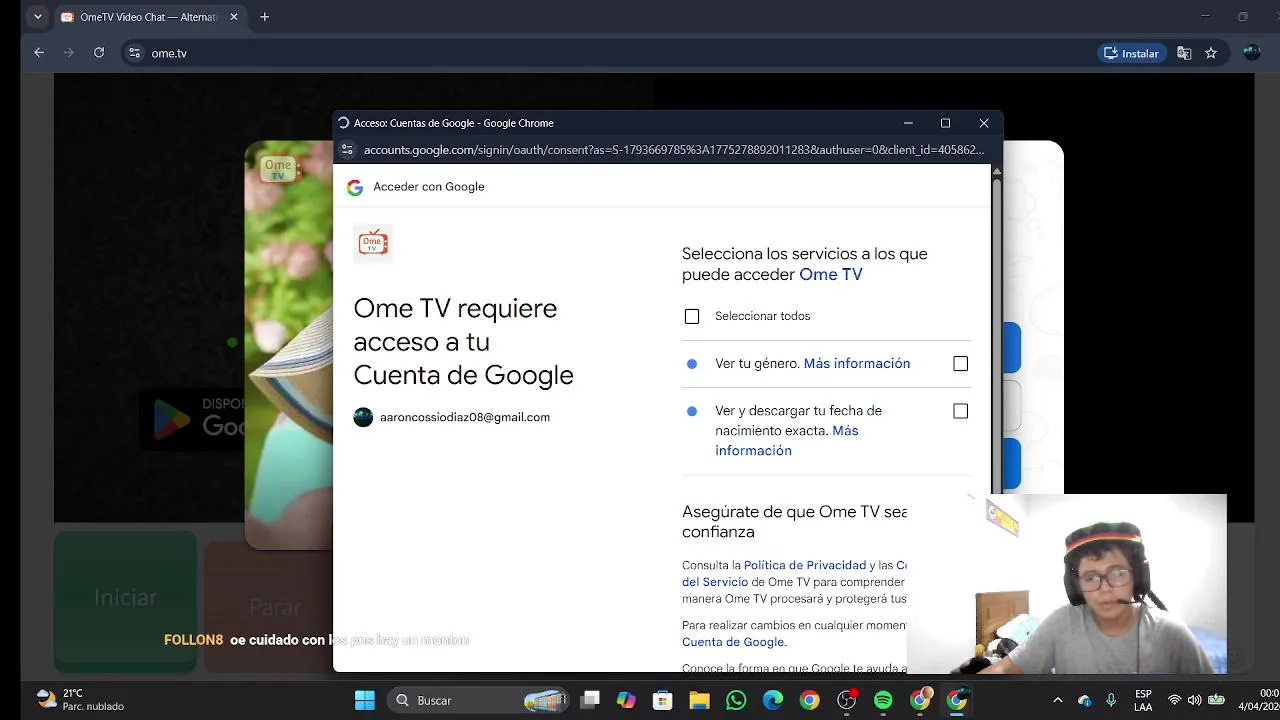This screenshot has height=720, width=1280.
Task: Click the OneDrive tray icon
Action: [1085, 700]
